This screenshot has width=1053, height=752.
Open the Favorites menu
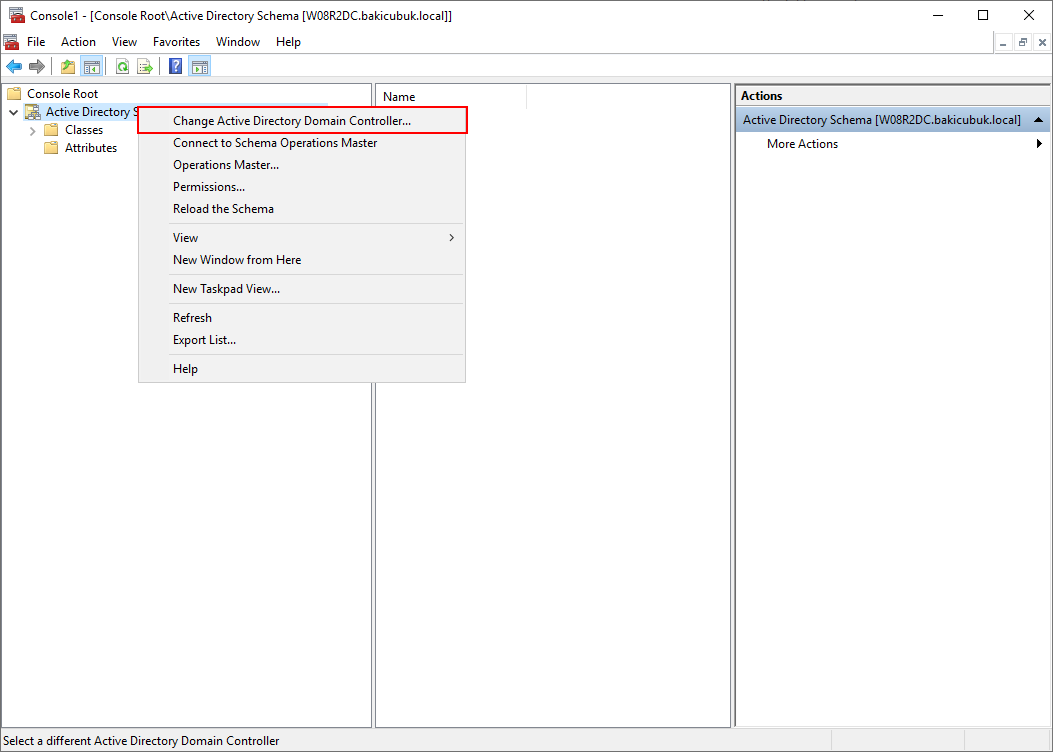point(177,42)
